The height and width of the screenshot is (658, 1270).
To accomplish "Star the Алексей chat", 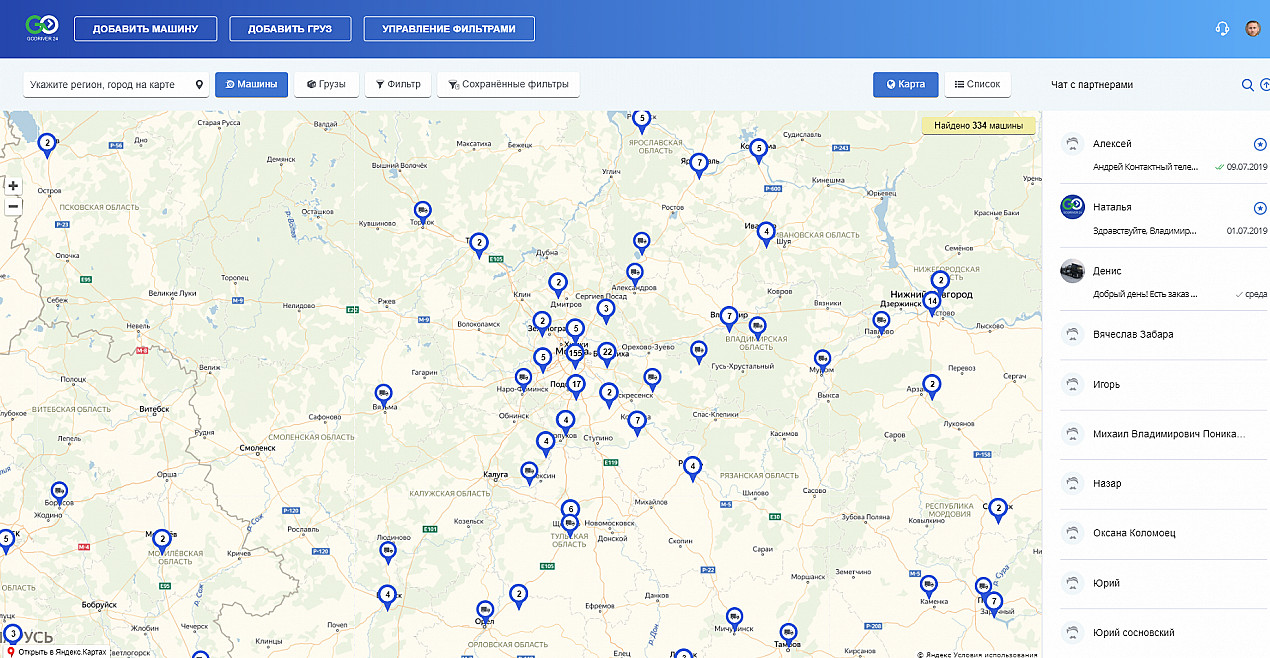I will click(x=1260, y=144).
